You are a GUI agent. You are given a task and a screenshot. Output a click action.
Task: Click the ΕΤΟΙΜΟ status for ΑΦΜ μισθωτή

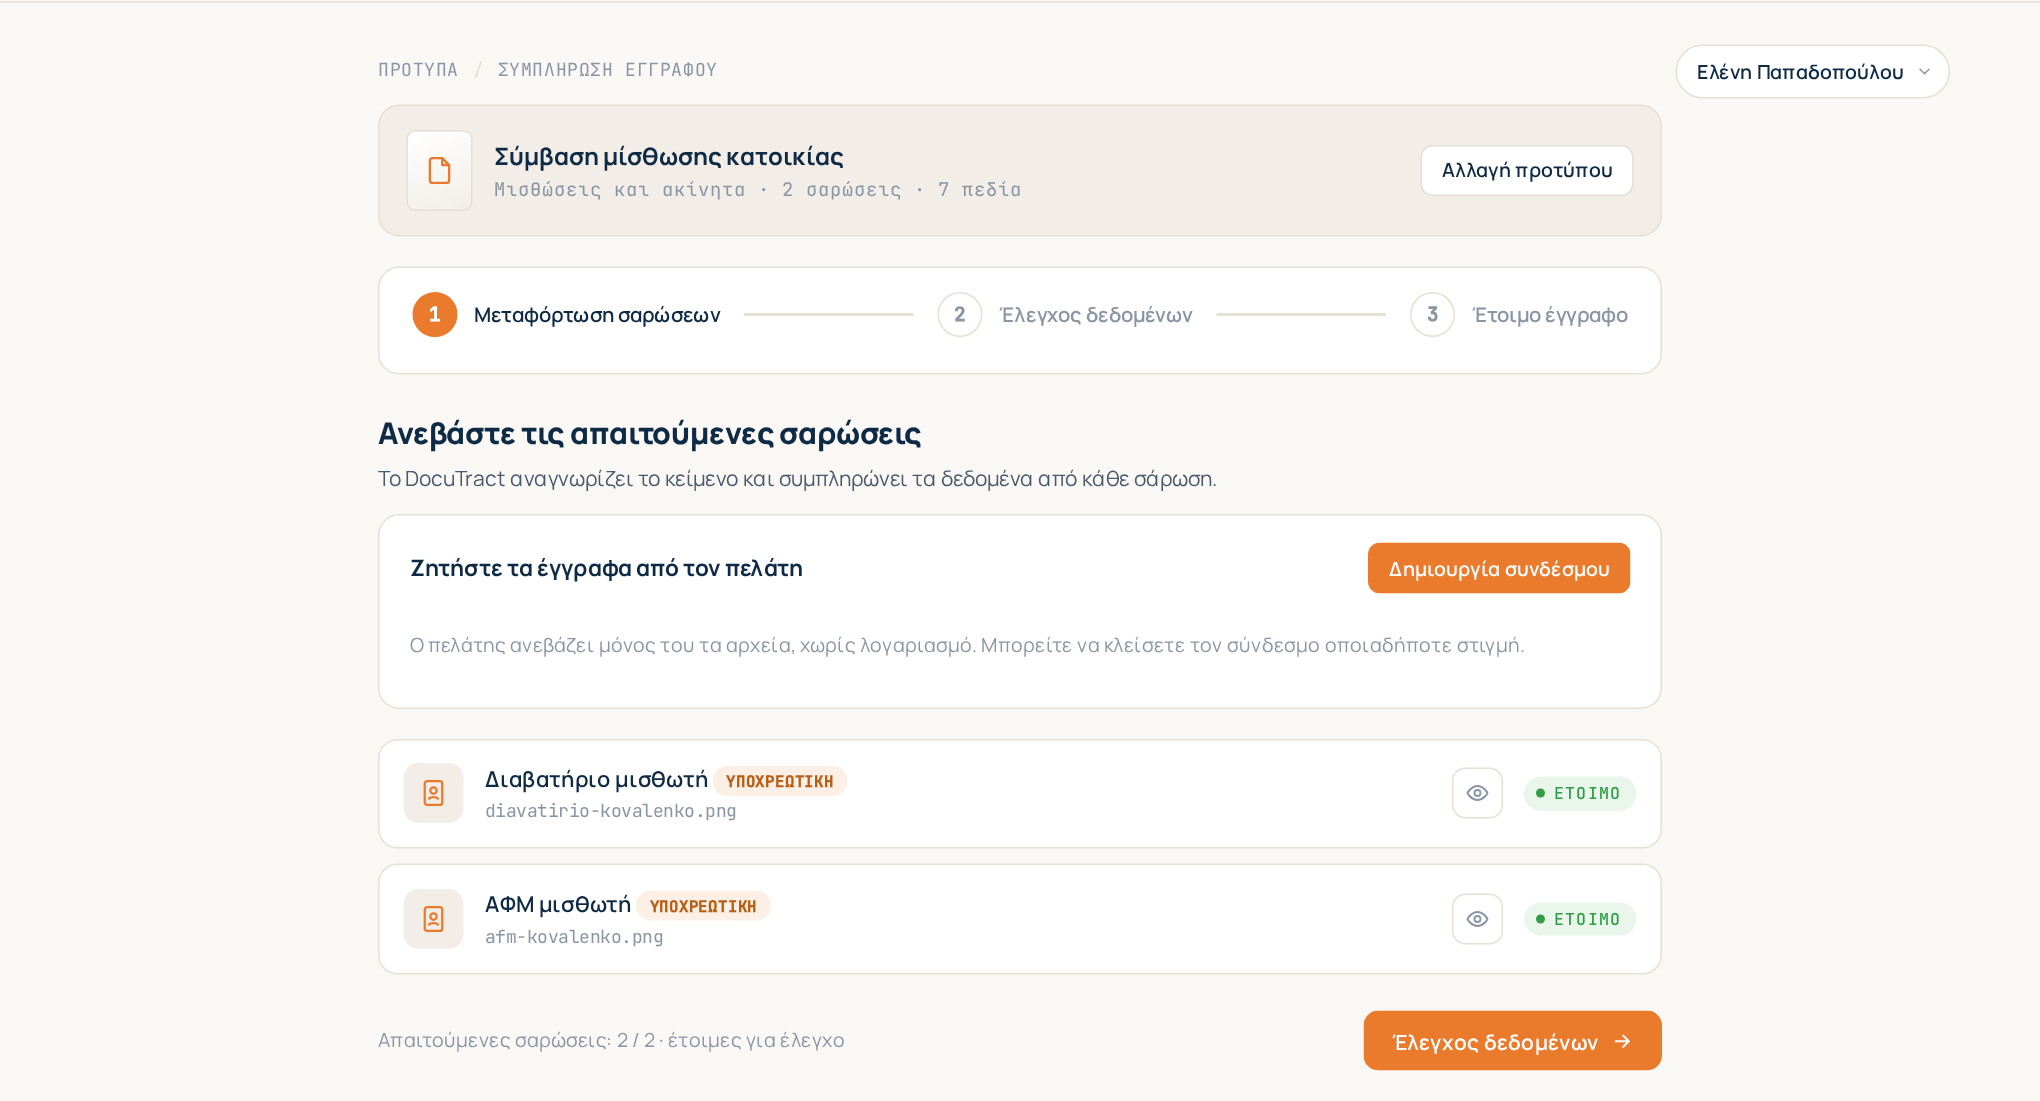(1579, 919)
